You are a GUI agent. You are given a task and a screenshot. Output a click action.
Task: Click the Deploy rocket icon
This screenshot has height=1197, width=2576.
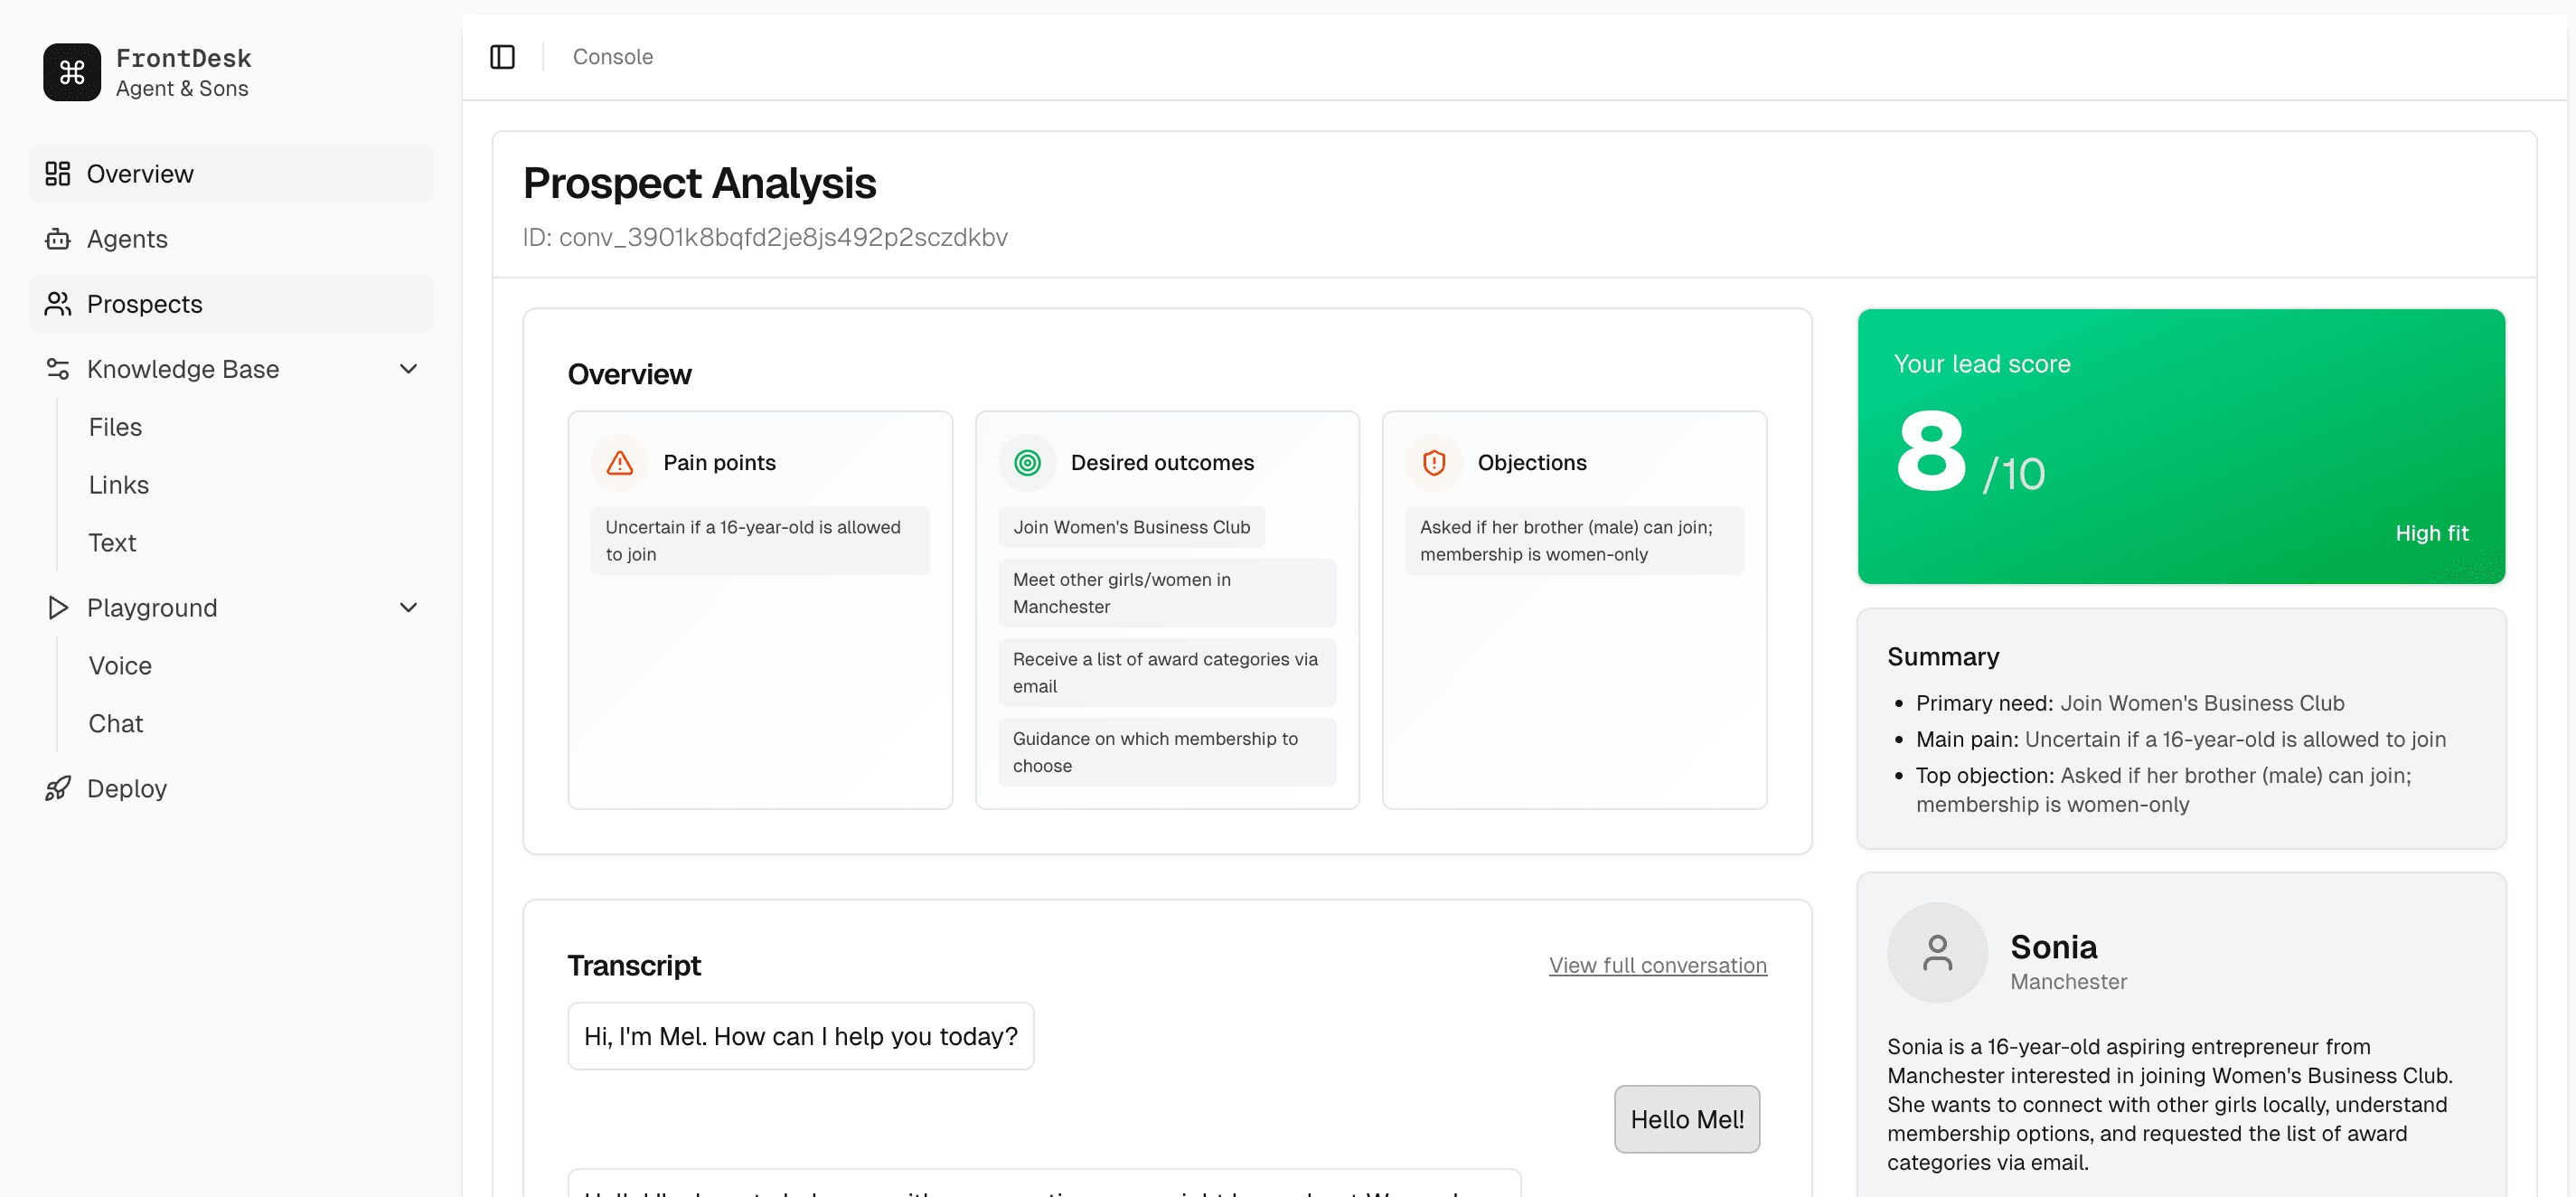pos(58,788)
